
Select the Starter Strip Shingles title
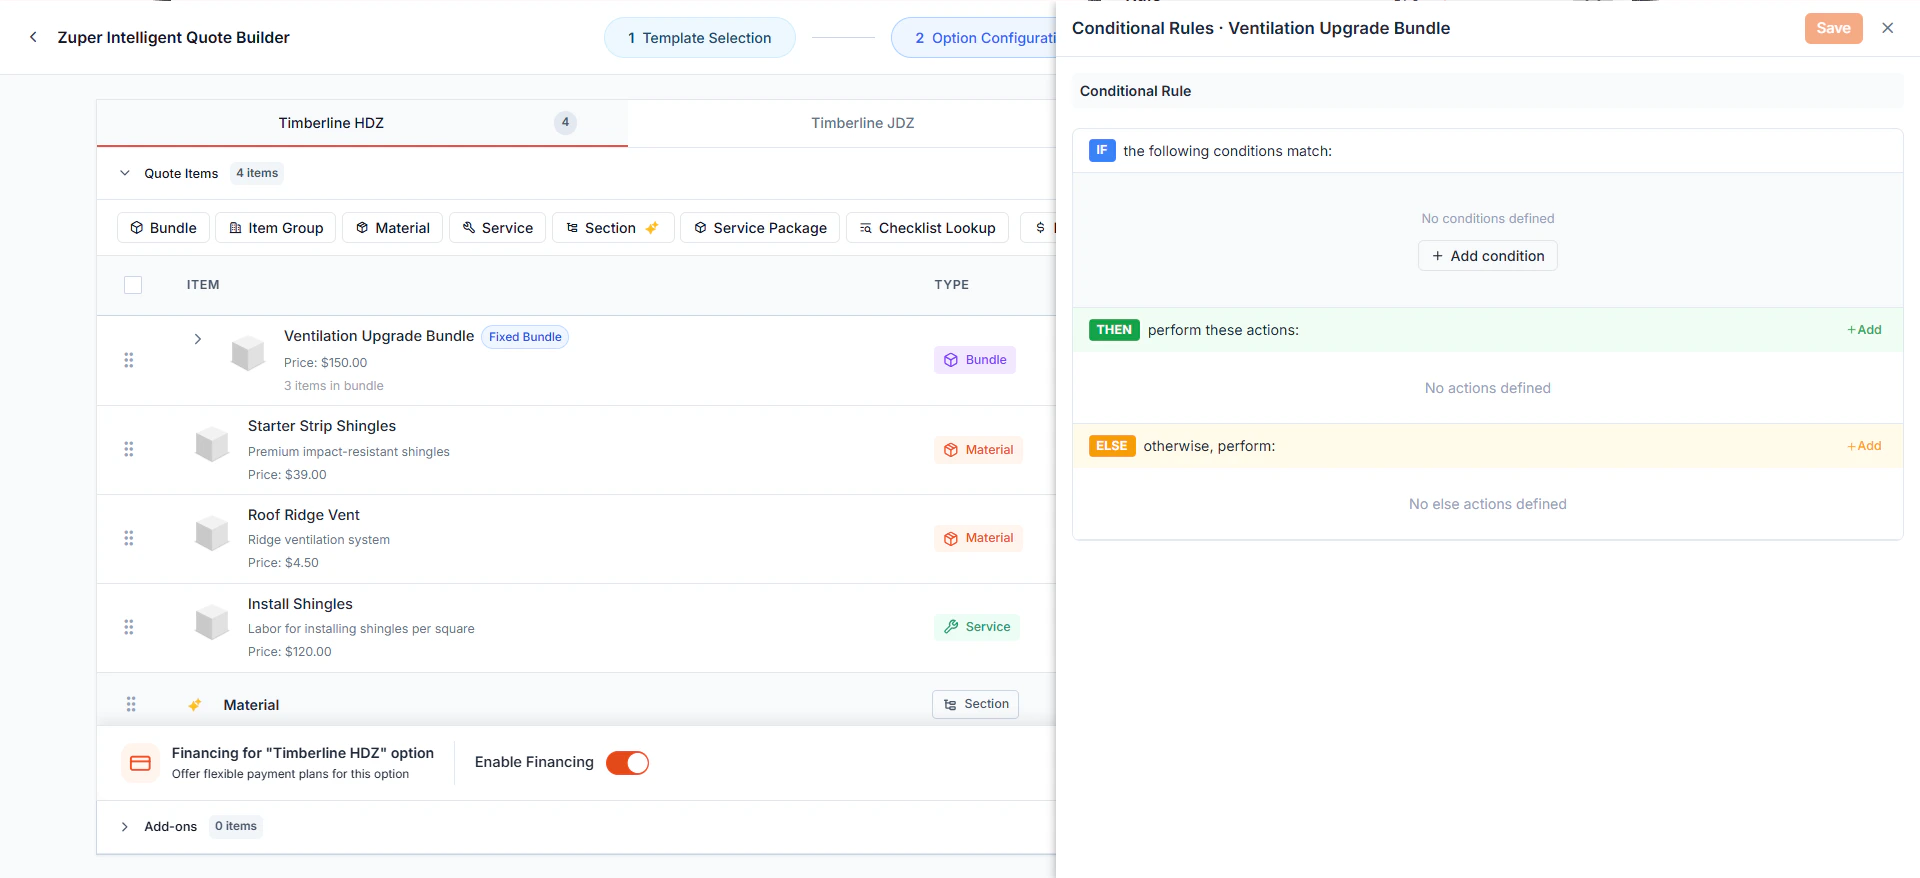pyautogui.click(x=322, y=426)
